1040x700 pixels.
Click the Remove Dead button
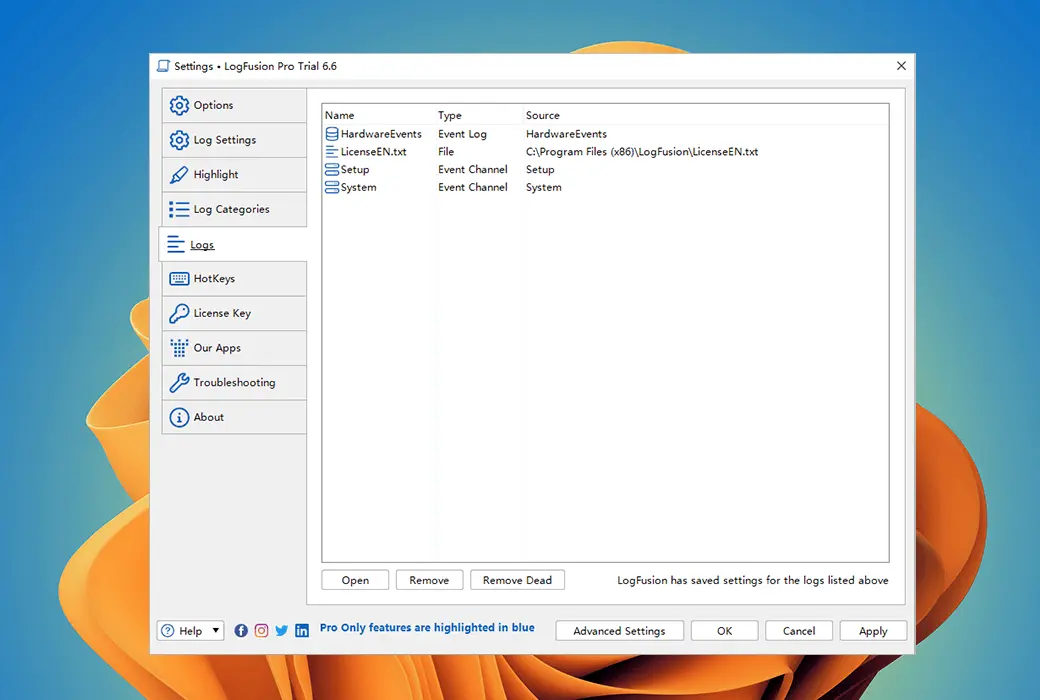pos(517,580)
